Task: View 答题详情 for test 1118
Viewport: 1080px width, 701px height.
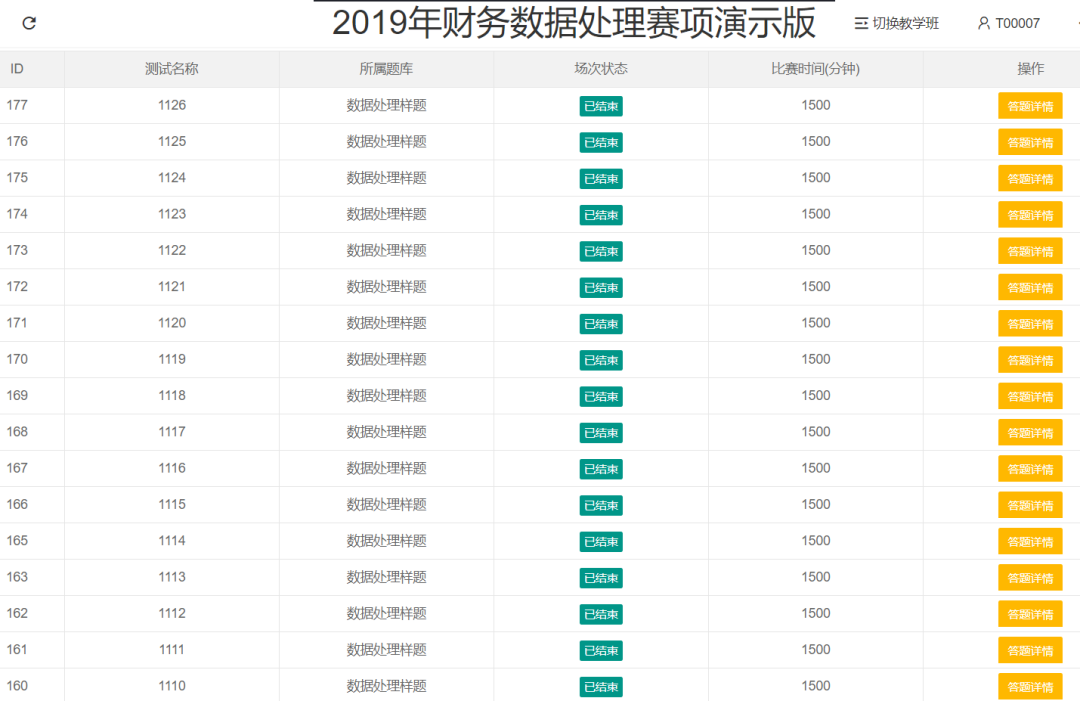Action: [x=1030, y=396]
